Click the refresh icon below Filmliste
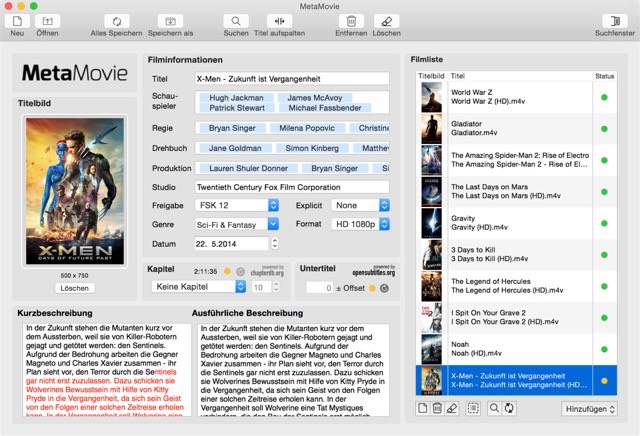Screen dimensions: 640x436 [x=509, y=408]
